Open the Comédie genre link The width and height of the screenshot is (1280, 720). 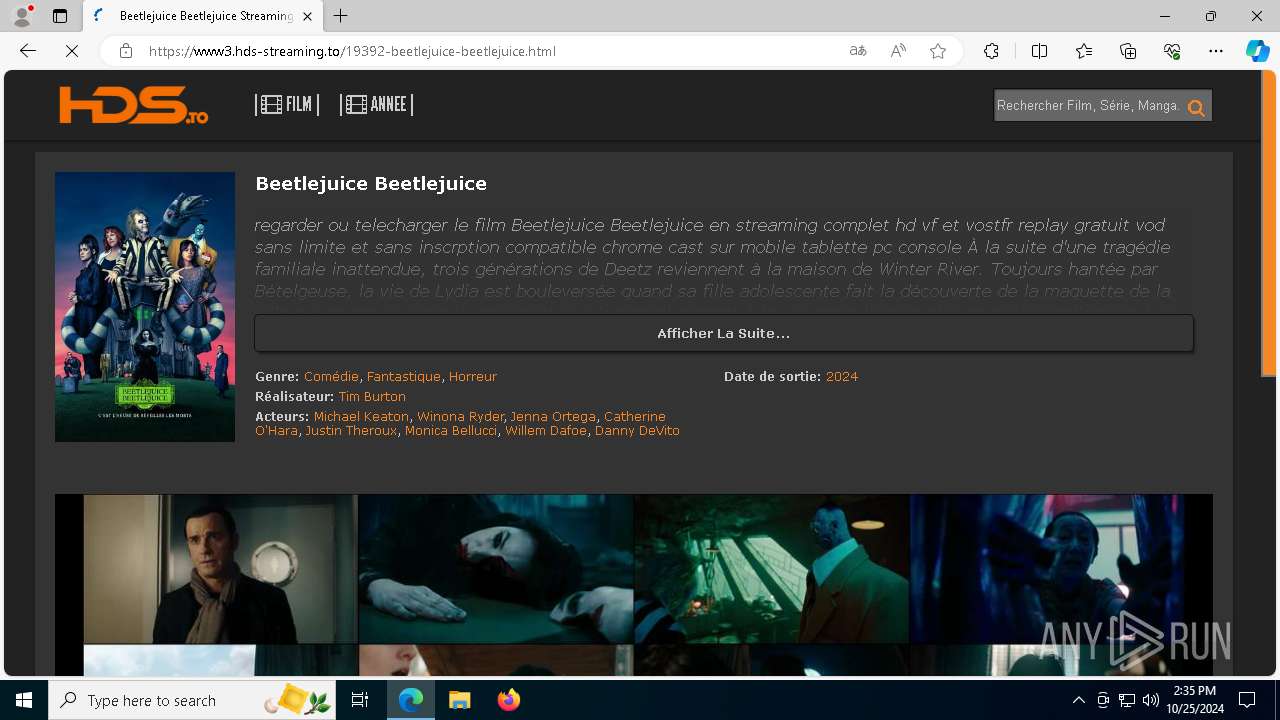(331, 377)
